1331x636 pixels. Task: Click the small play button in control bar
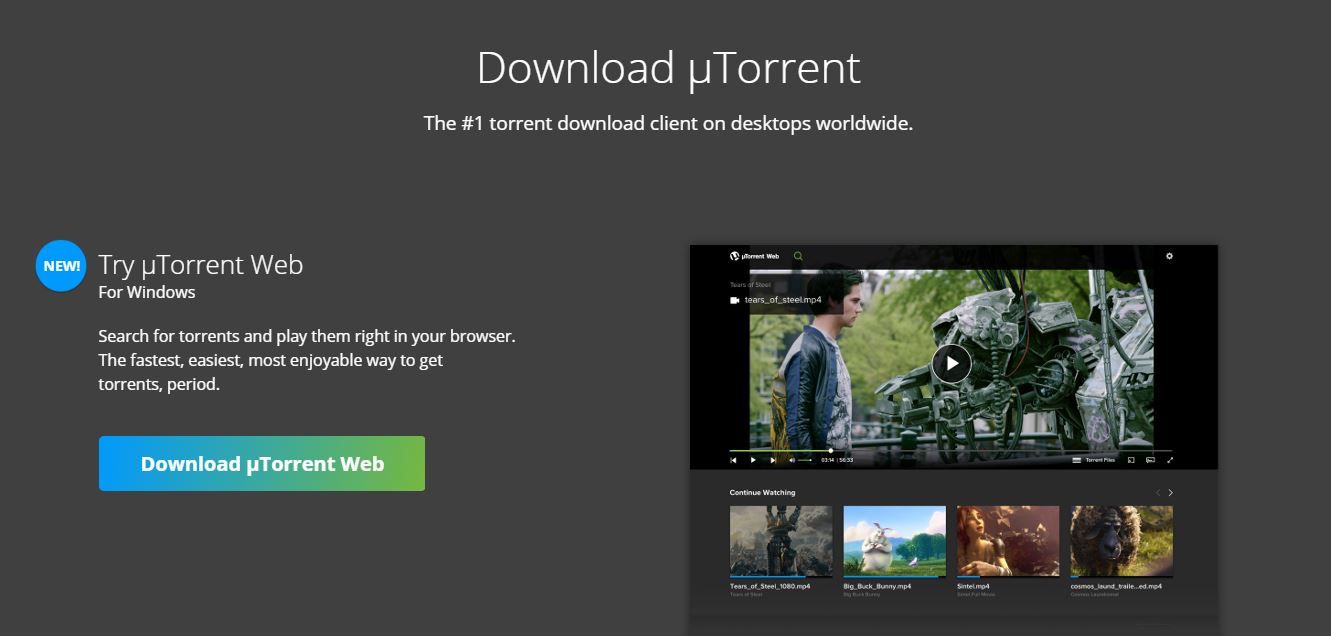753,460
